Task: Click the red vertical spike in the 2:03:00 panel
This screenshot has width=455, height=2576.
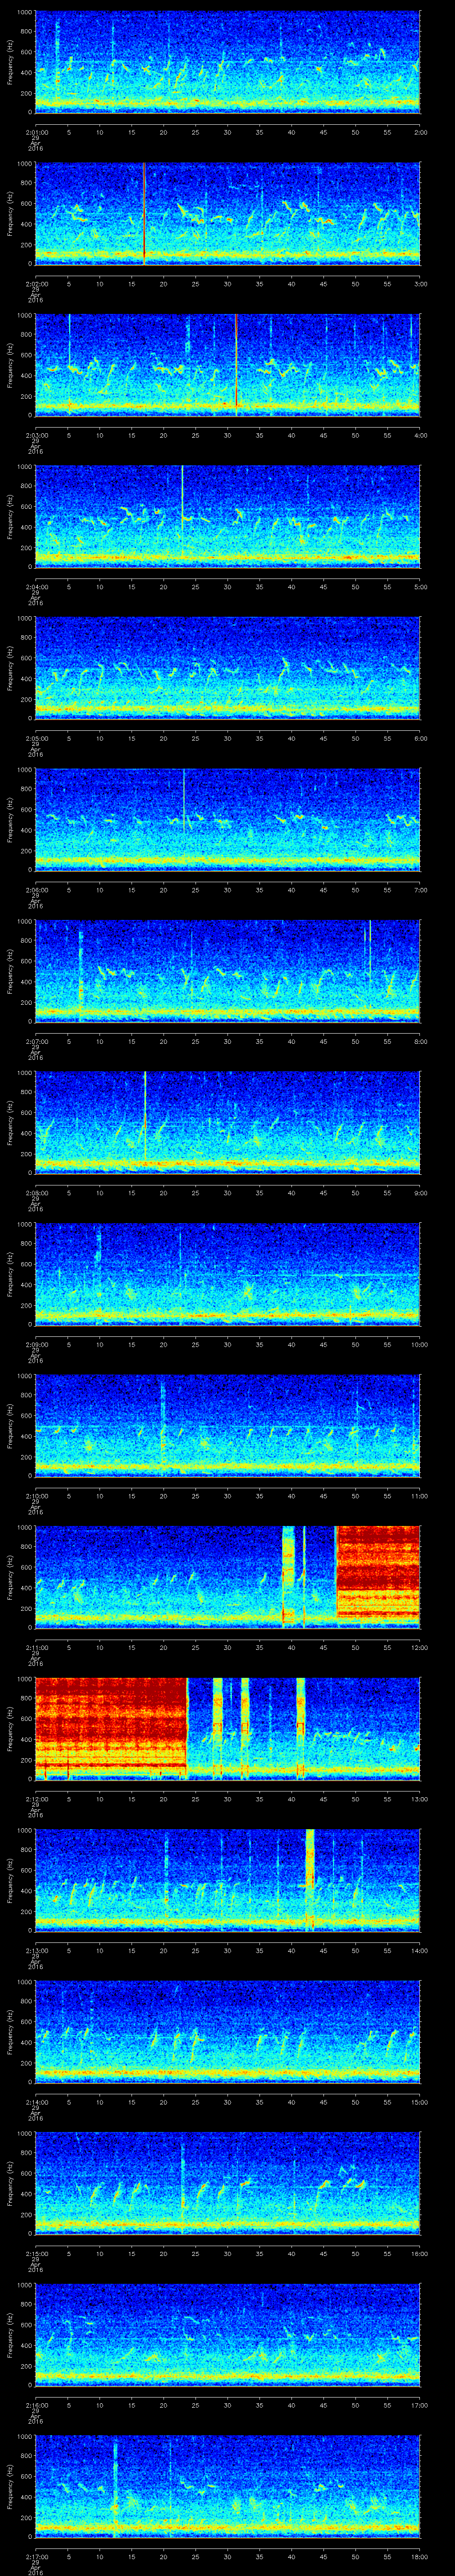Action: point(236,362)
